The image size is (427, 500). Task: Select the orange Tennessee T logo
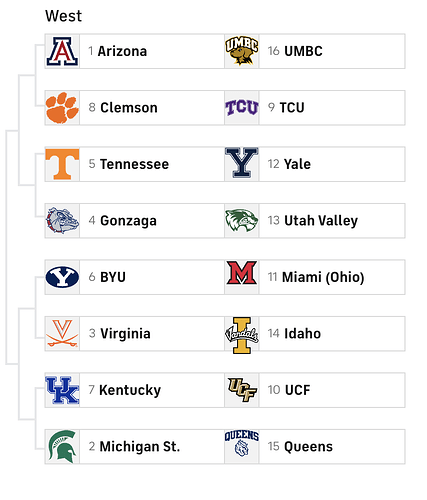click(62, 164)
